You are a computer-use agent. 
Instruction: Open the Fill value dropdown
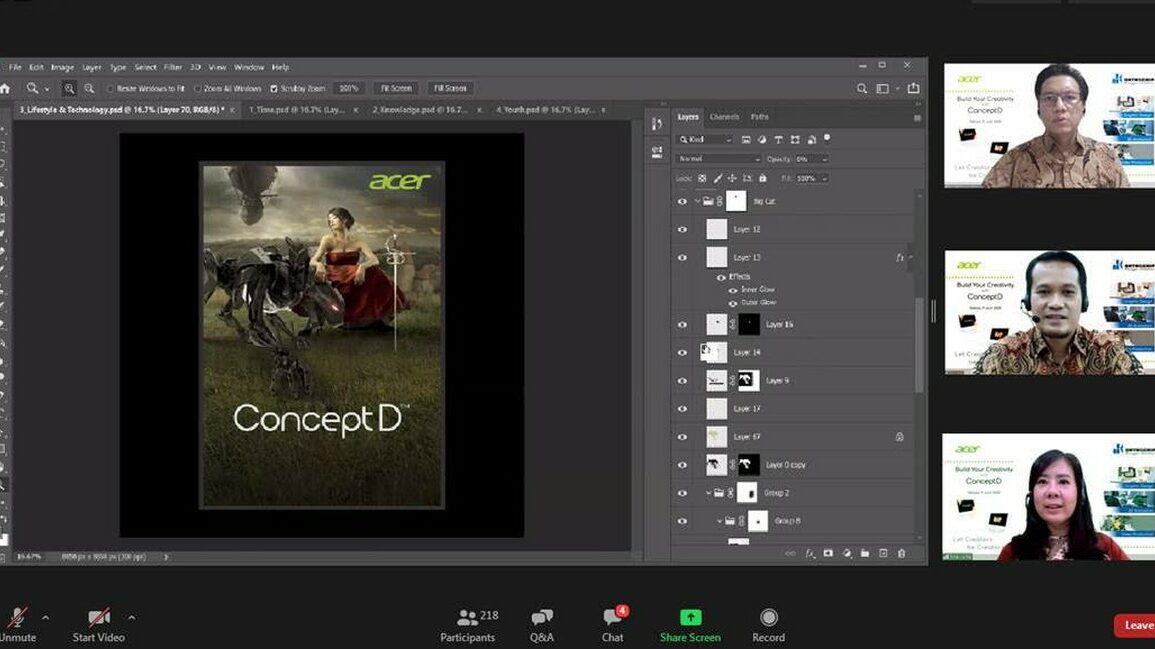click(x=824, y=178)
